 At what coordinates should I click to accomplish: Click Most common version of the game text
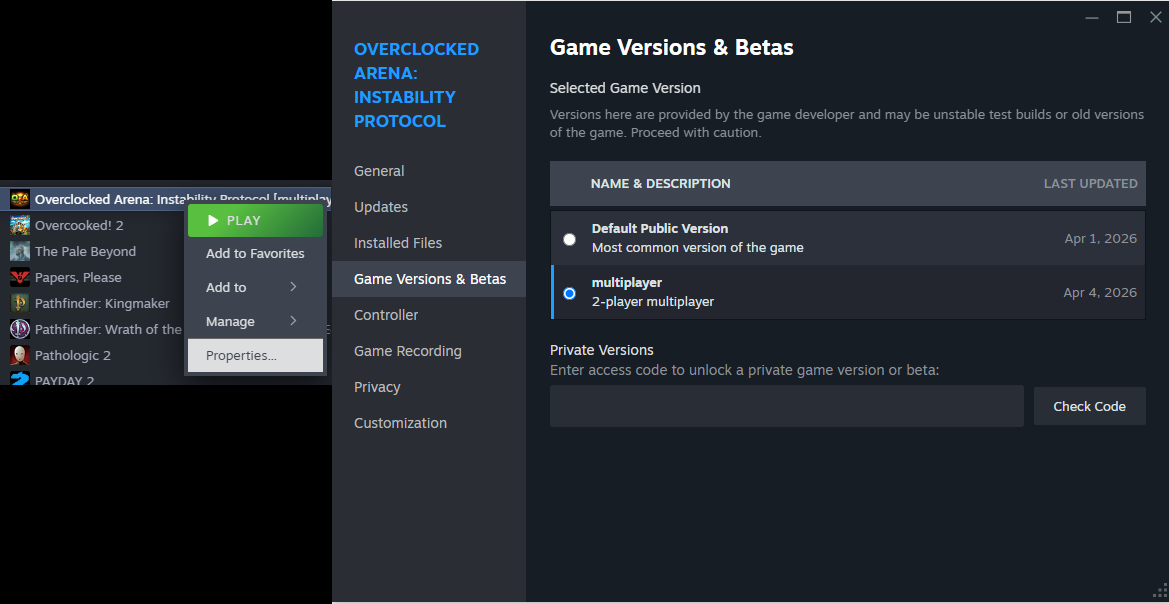click(x=698, y=248)
